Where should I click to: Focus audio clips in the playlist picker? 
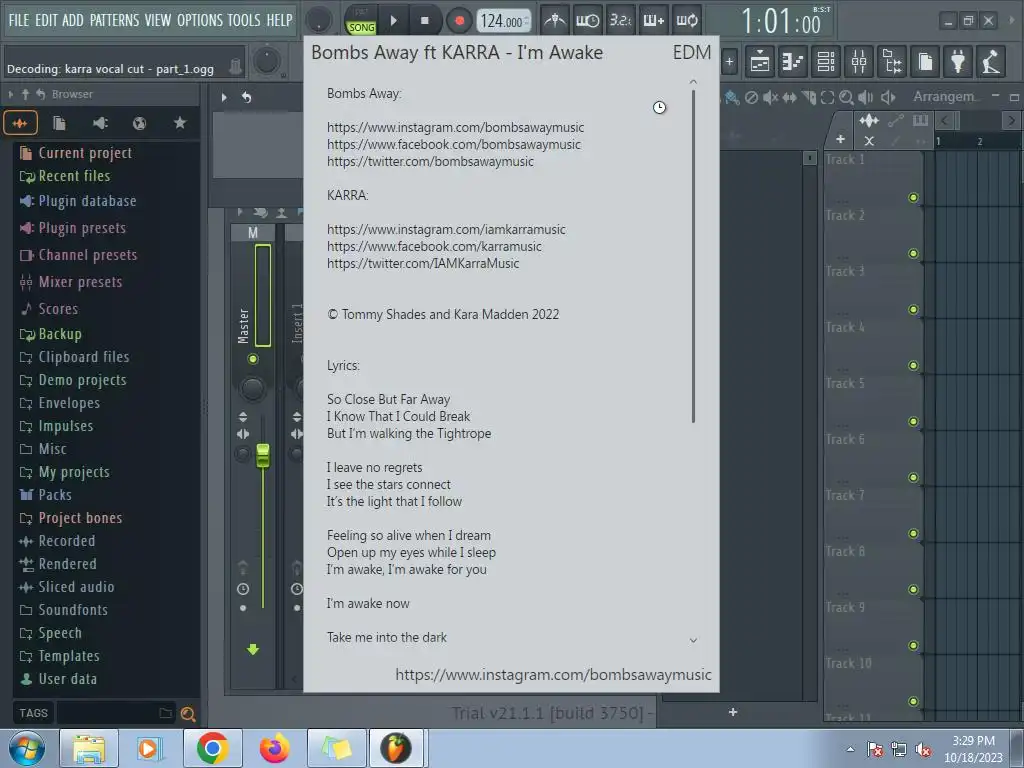(869, 121)
